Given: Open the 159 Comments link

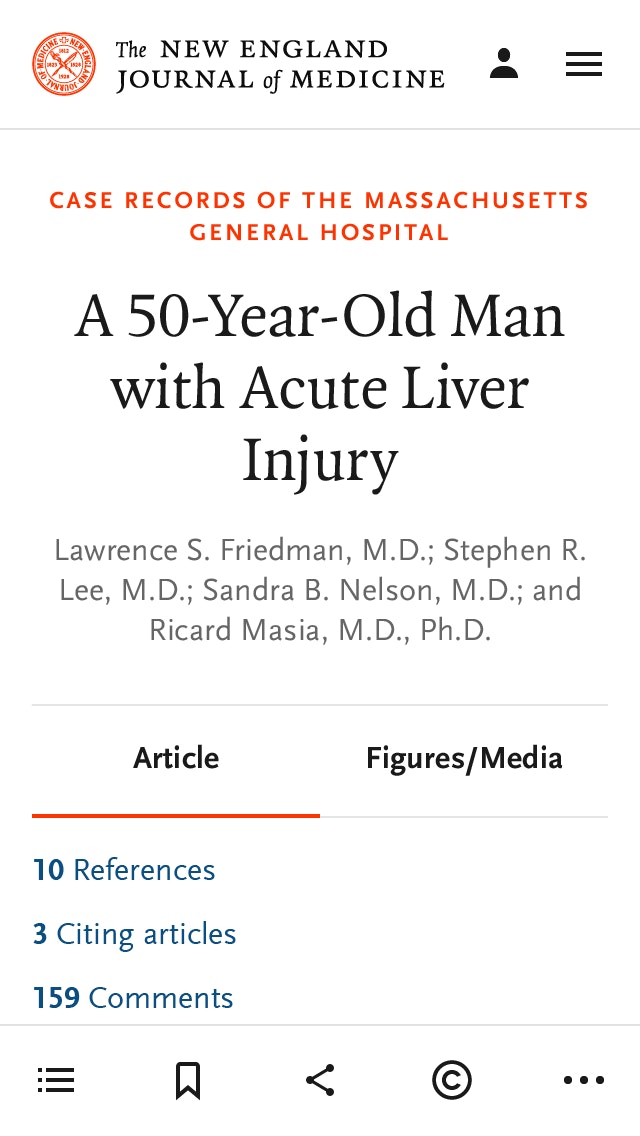Looking at the screenshot, I should pos(133,998).
